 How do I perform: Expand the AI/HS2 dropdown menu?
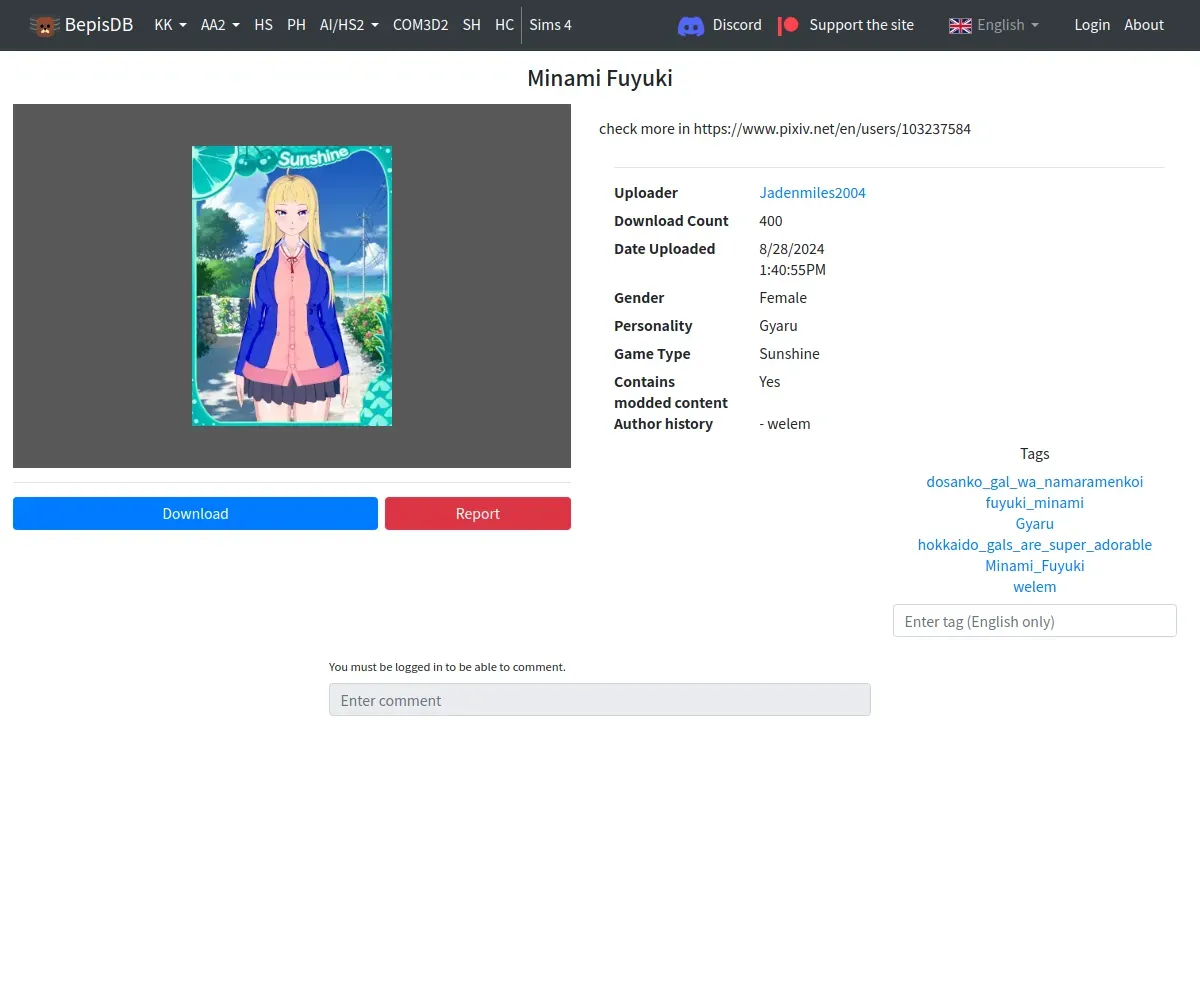pyautogui.click(x=349, y=25)
